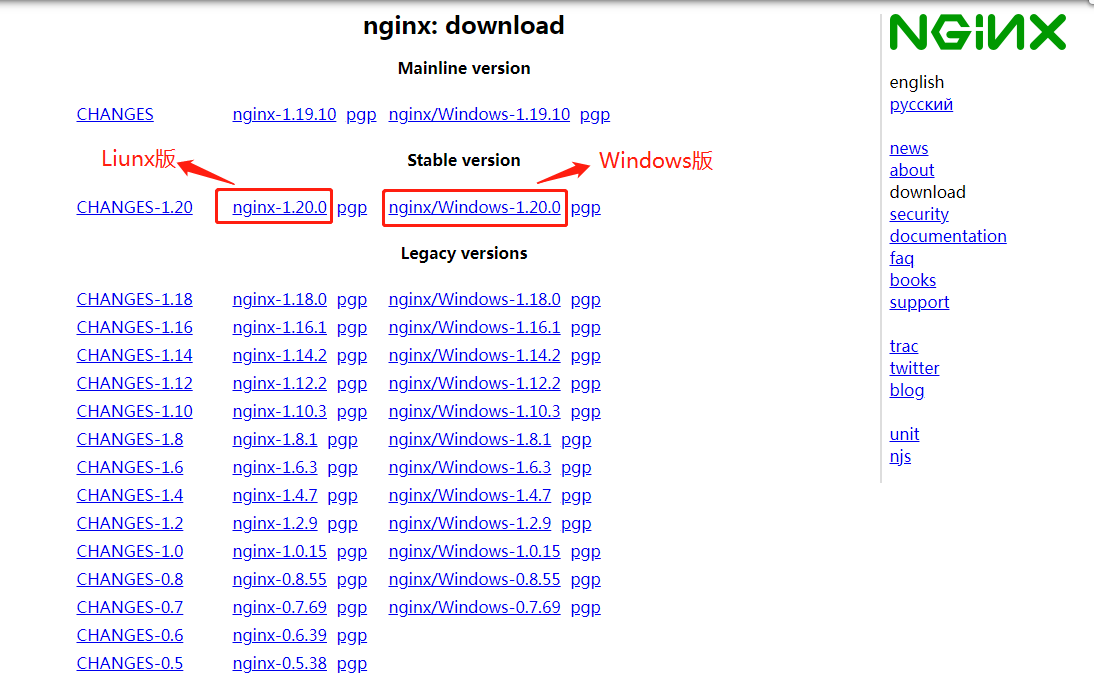Download nginx-1.19.10 mainline source

point(284,114)
